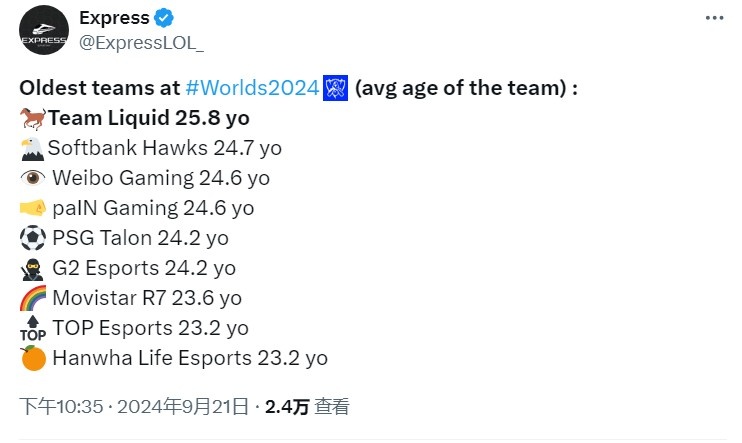Click the TOP arrow emoji beside TOP Esports
The image size is (742, 443).
click(33, 328)
